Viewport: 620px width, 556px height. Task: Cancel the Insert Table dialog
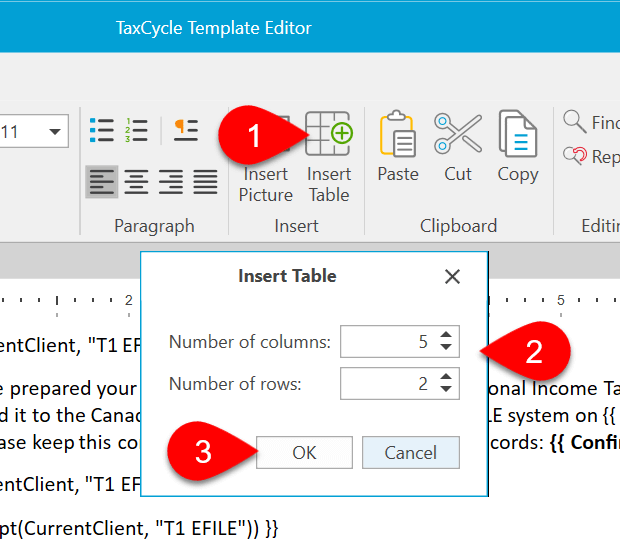coord(411,452)
